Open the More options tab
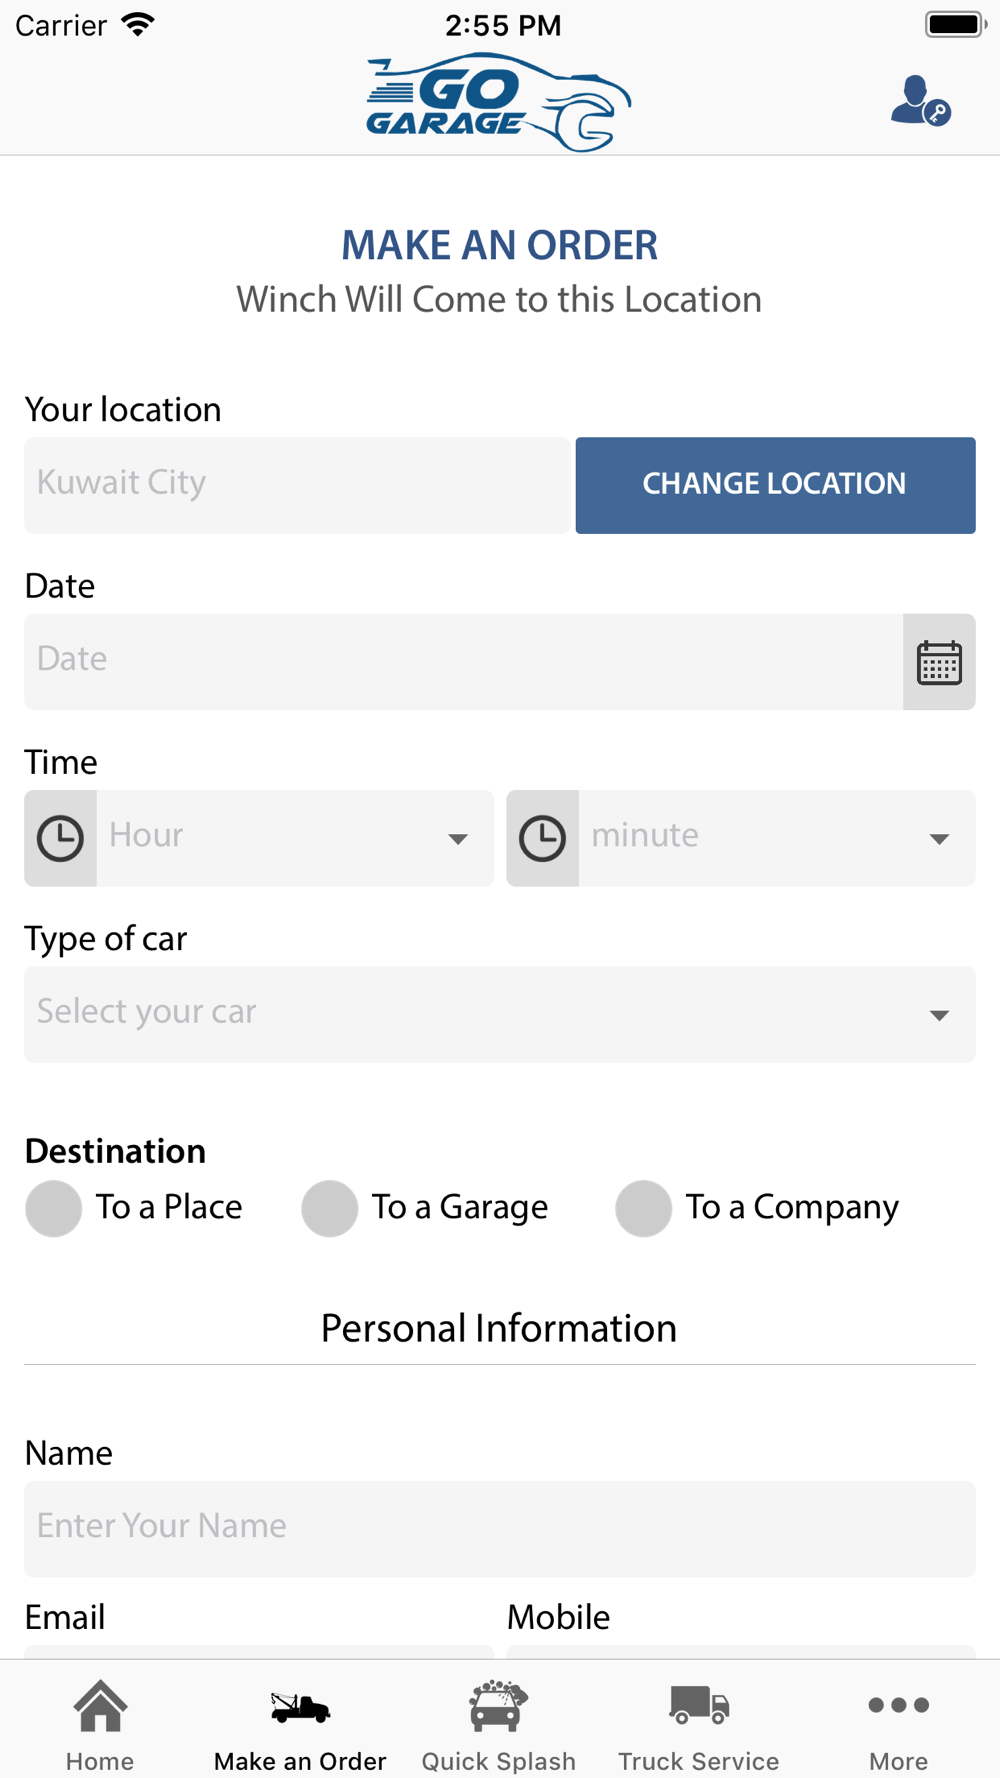Image resolution: width=1000 pixels, height=1778 pixels. (898, 1722)
